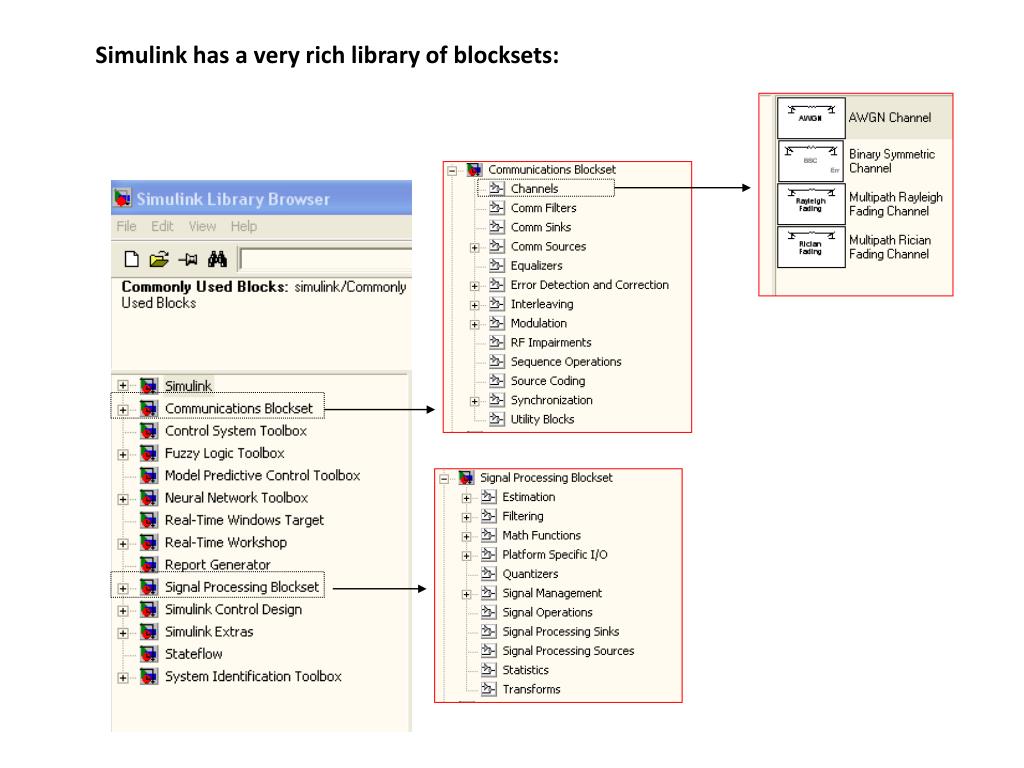The width and height of the screenshot is (1024, 768).
Task: Click the Utility Blocks sublibrary icon
Action: coord(497,419)
